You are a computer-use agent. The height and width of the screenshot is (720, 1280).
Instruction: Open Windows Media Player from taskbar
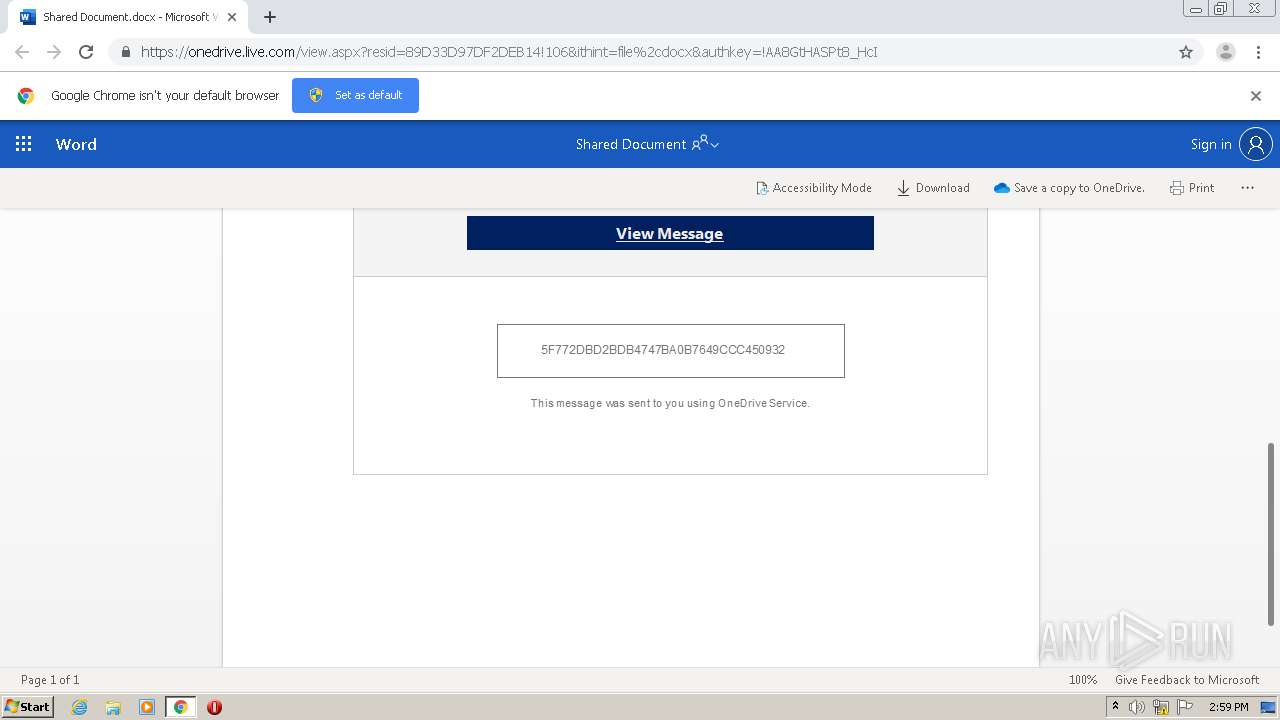click(x=147, y=707)
